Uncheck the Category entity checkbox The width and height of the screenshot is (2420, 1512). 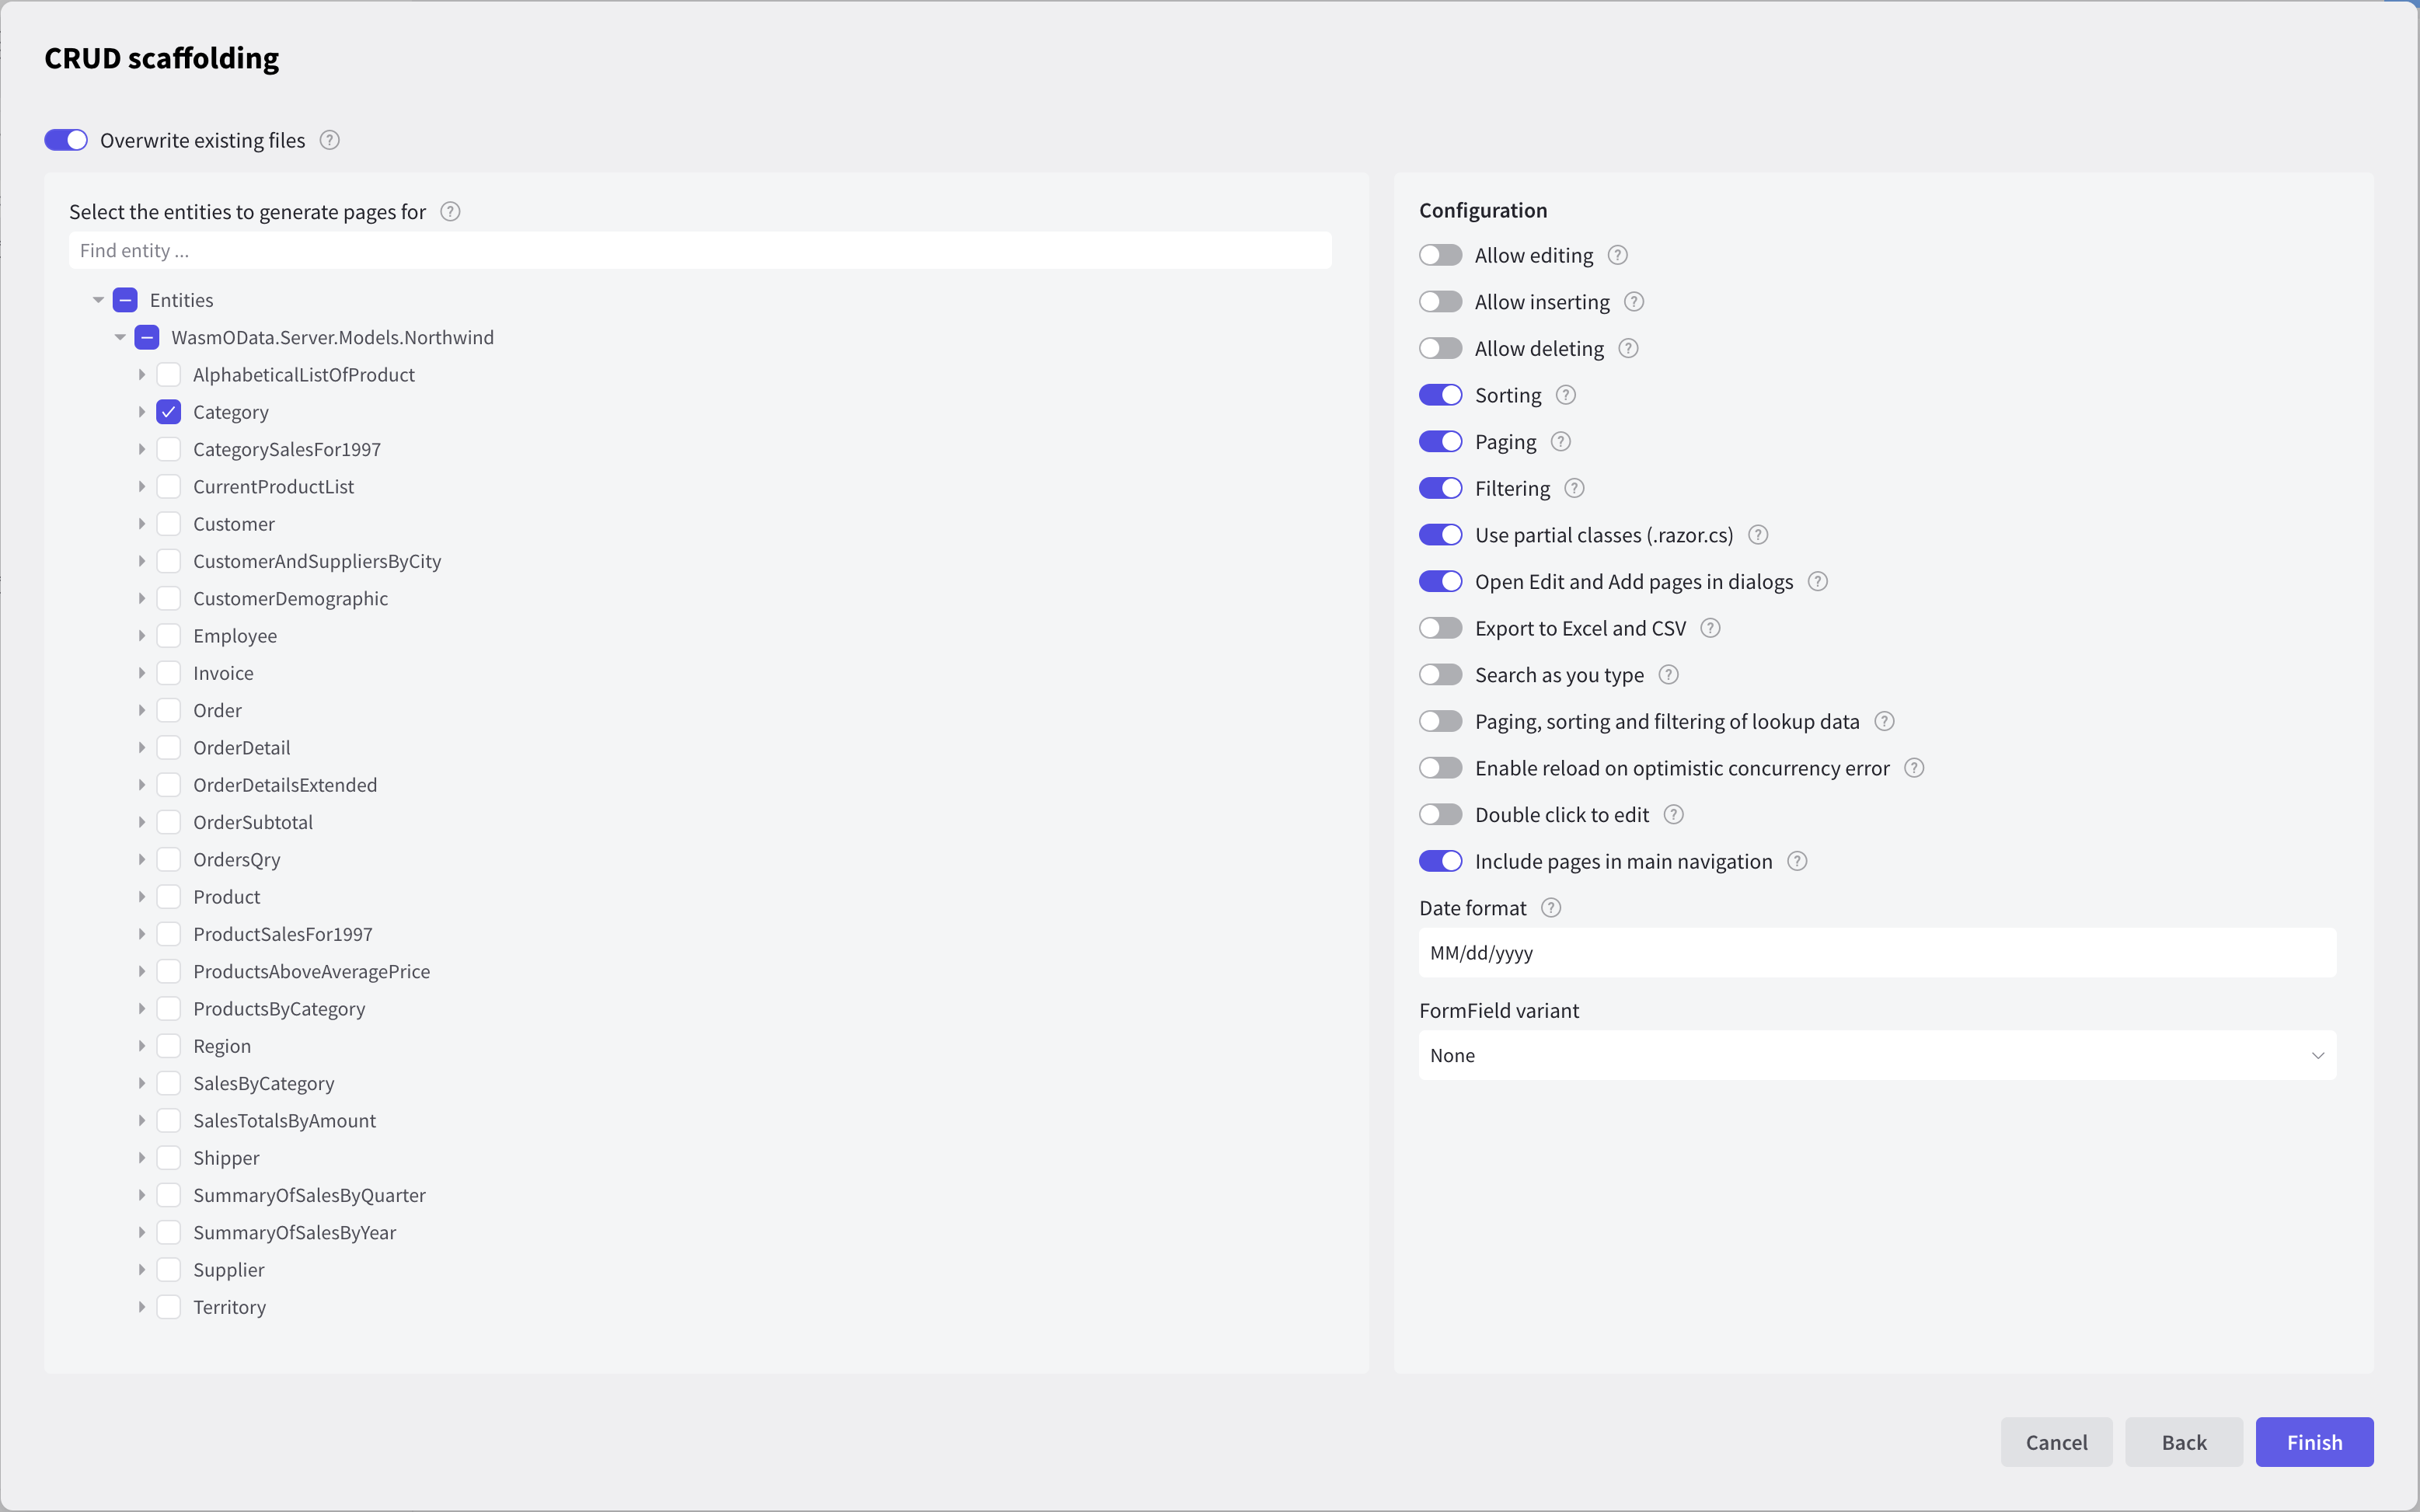tap(169, 412)
